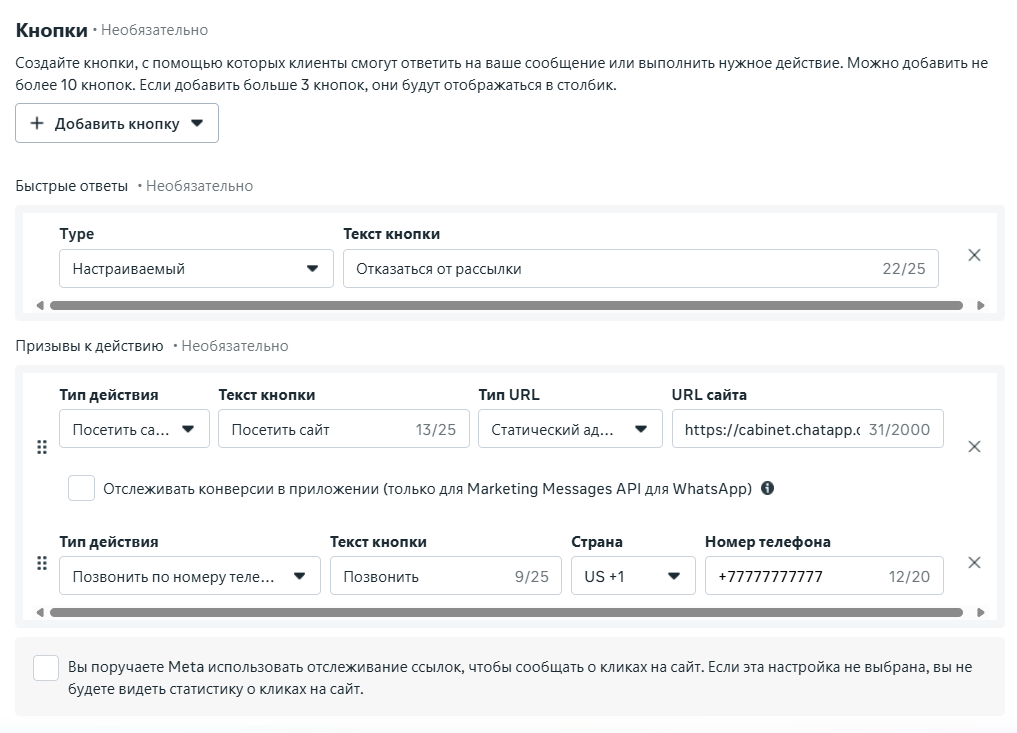This screenshot has width=1017, height=733.
Task: Click right scroll arrow in quick replies
Action: coord(980,305)
